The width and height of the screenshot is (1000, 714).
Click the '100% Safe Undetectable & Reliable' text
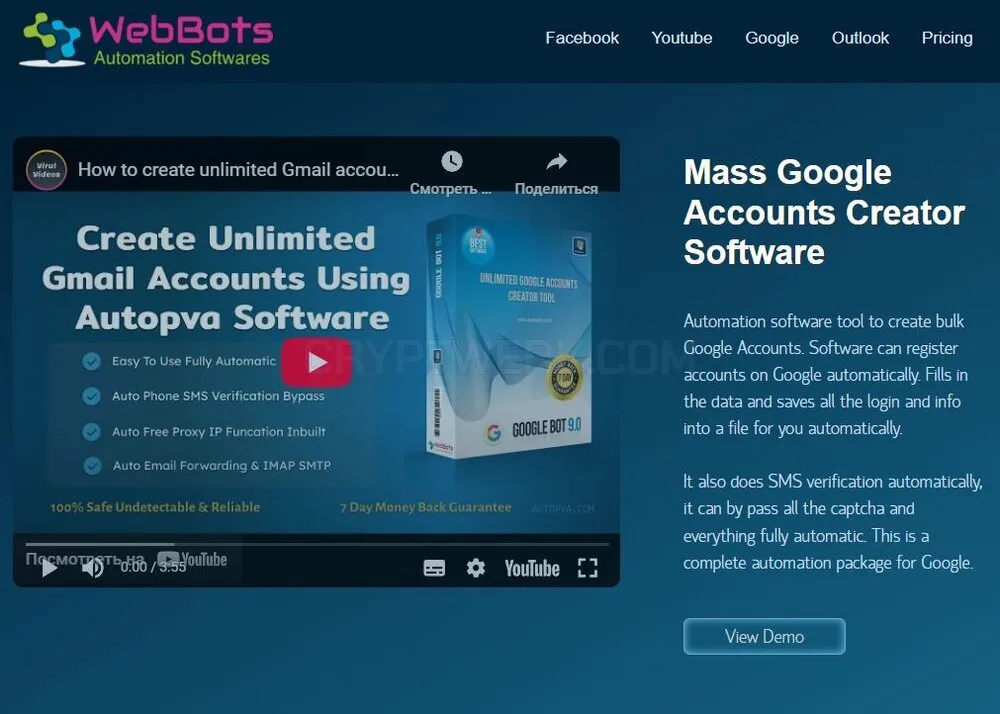[155, 507]
